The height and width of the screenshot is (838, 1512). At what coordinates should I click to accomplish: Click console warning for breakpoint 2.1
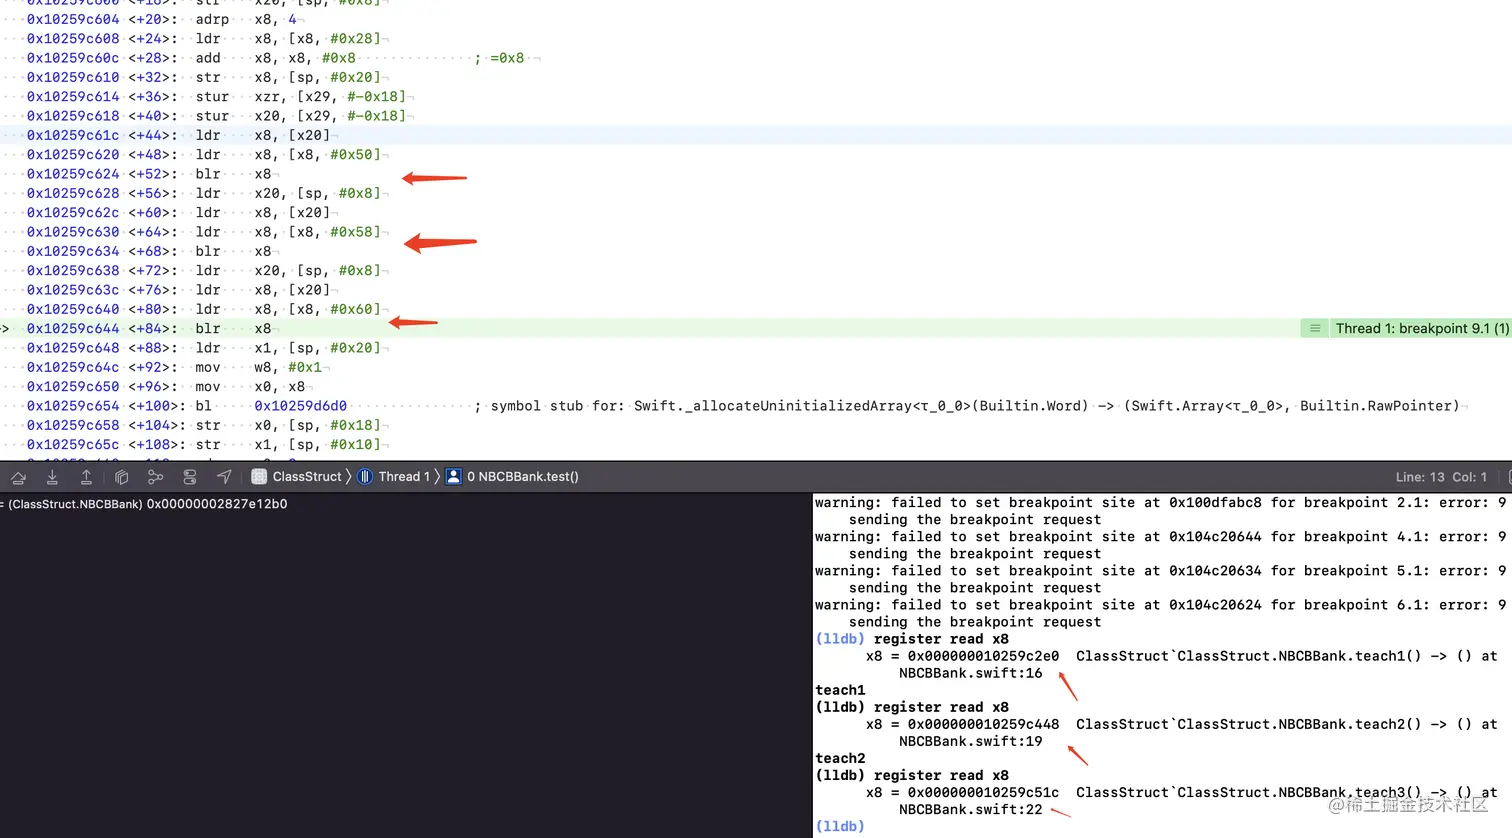point(1161,511)
